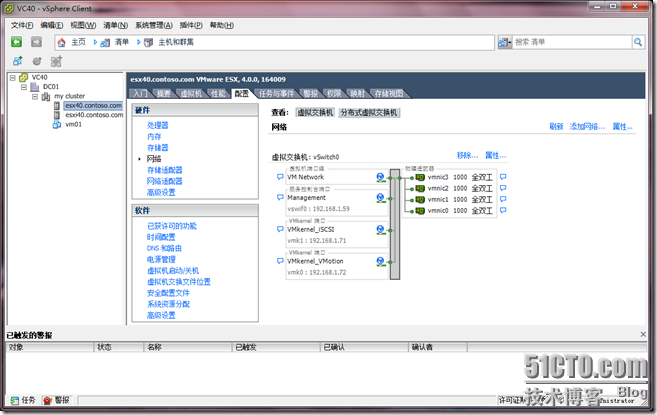This screenshot has height=415, width=657.
Task: Switch to the 存储视图 tab
Action: 388,93
